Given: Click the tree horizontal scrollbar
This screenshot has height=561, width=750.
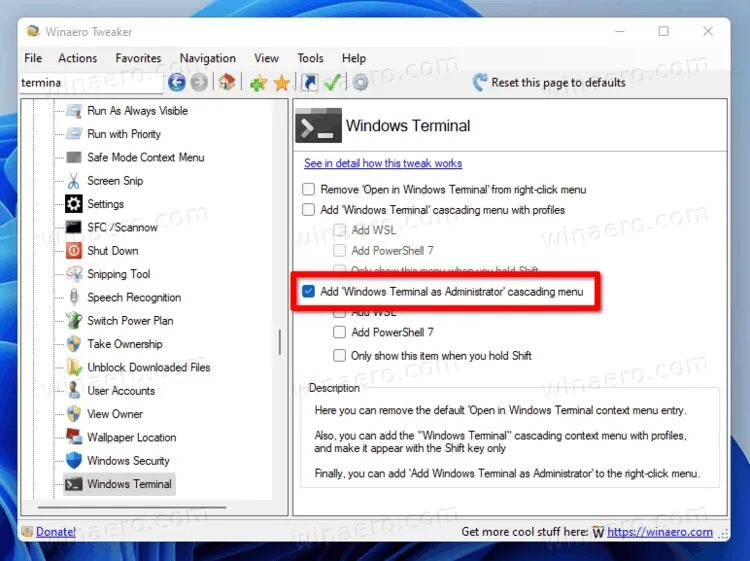Looking at the screenshot, I should point(132,507).
